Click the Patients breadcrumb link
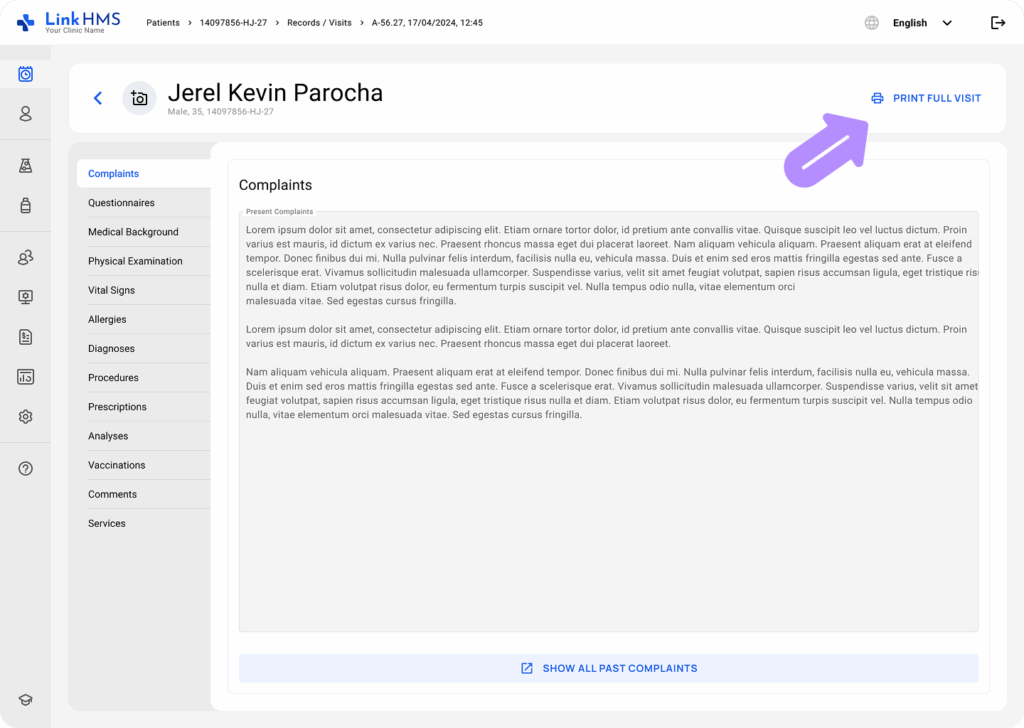Viewport: 1024px width, 728px height. tap(163, 23)
